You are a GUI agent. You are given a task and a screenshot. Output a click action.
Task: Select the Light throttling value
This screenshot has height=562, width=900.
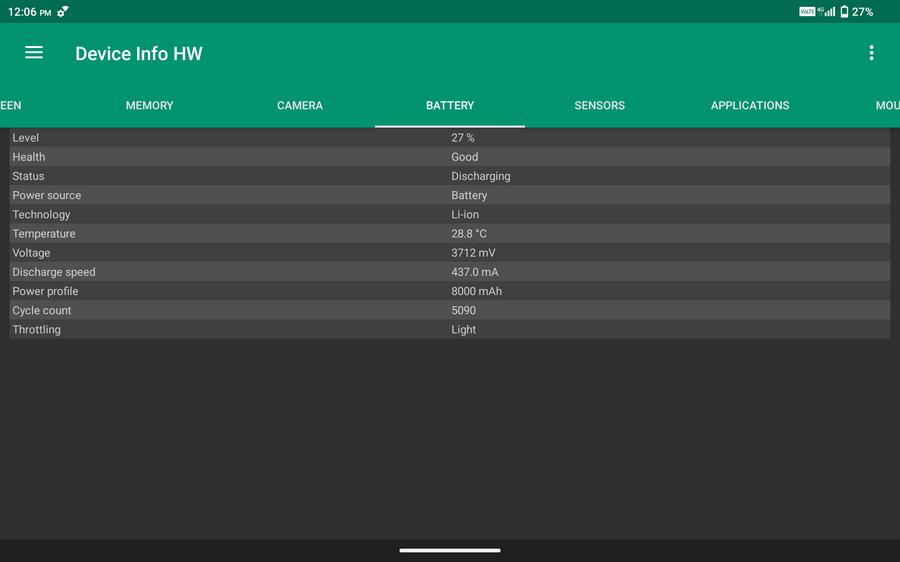point(463,330)
